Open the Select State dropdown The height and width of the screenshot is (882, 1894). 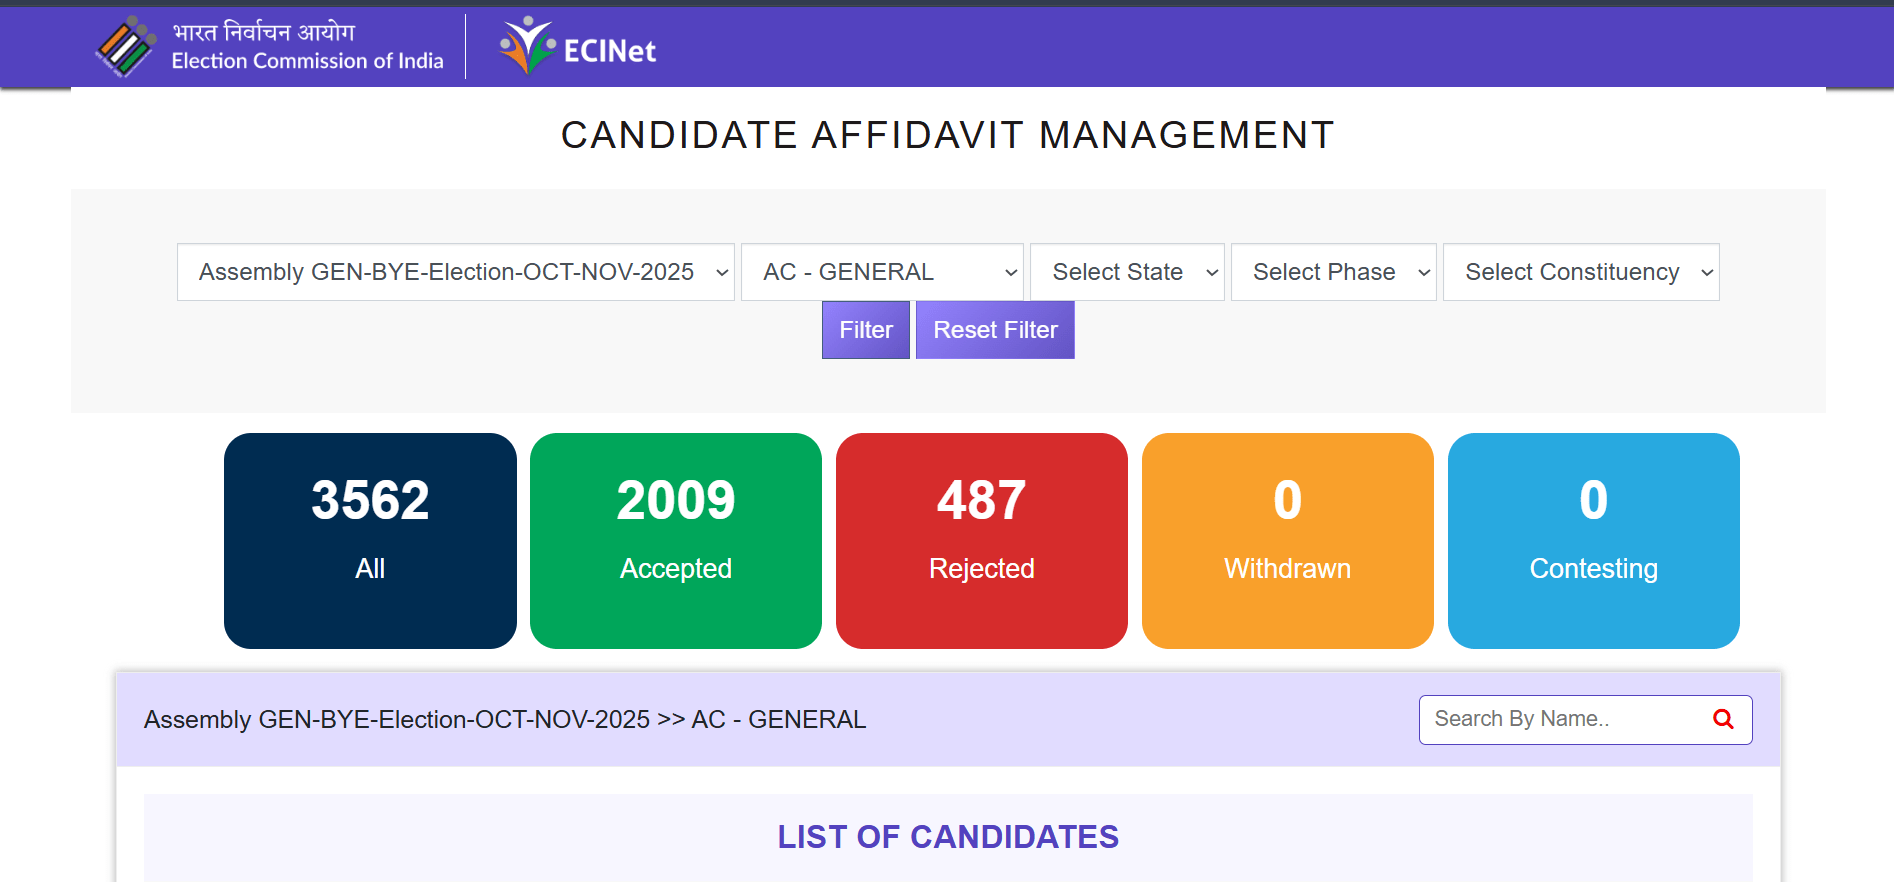[x=1127, y=272]
